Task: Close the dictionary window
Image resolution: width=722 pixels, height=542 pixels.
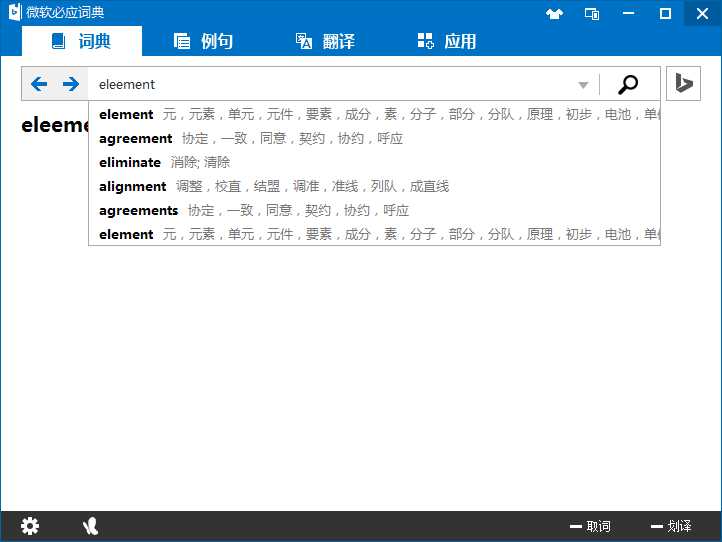Action: point(703,13)
